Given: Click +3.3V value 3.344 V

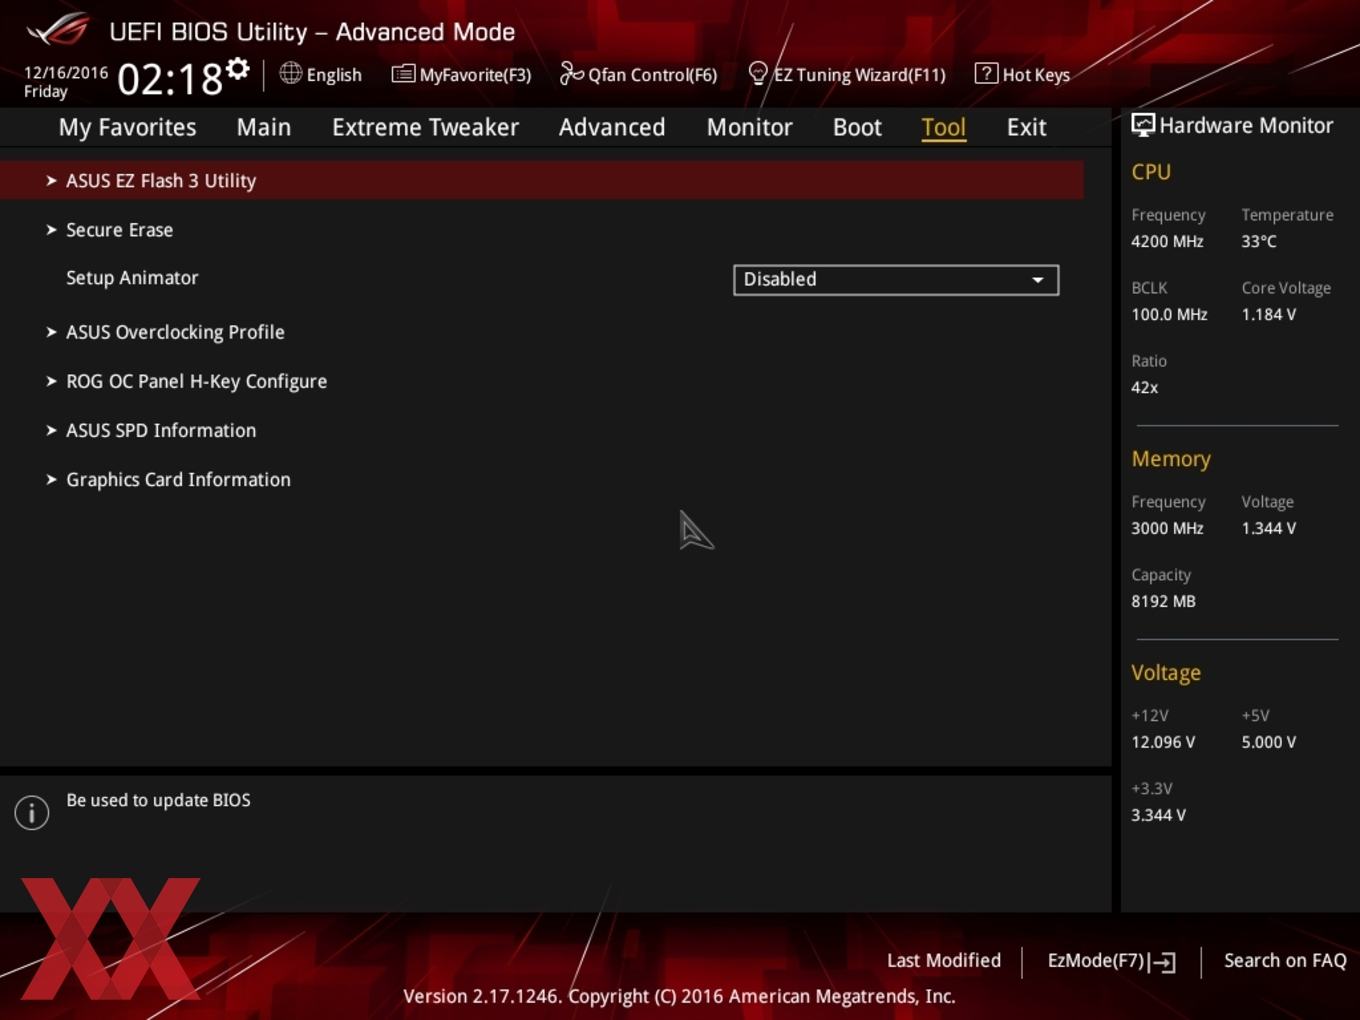Looking at the screenshot, I should click(1158, 815).
